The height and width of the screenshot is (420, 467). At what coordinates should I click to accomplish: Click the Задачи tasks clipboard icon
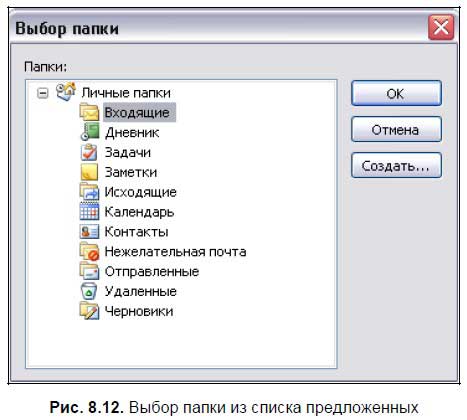click(89, 152)
